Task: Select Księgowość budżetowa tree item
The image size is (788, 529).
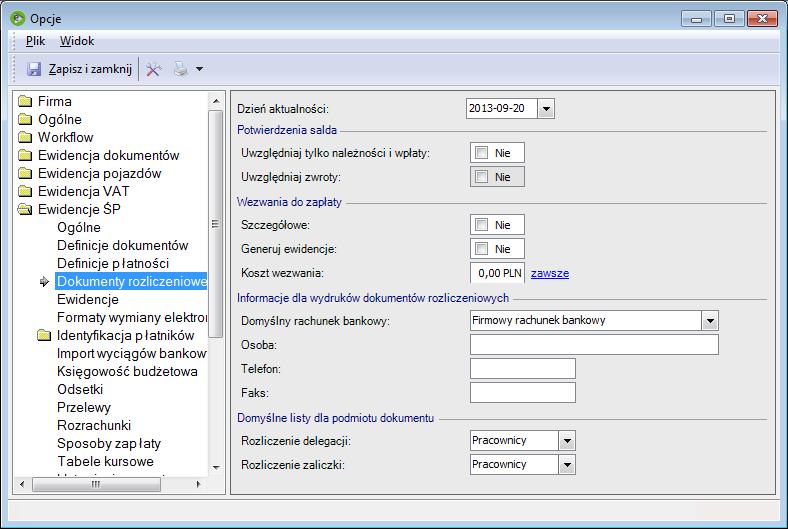Action: (127, 371)
